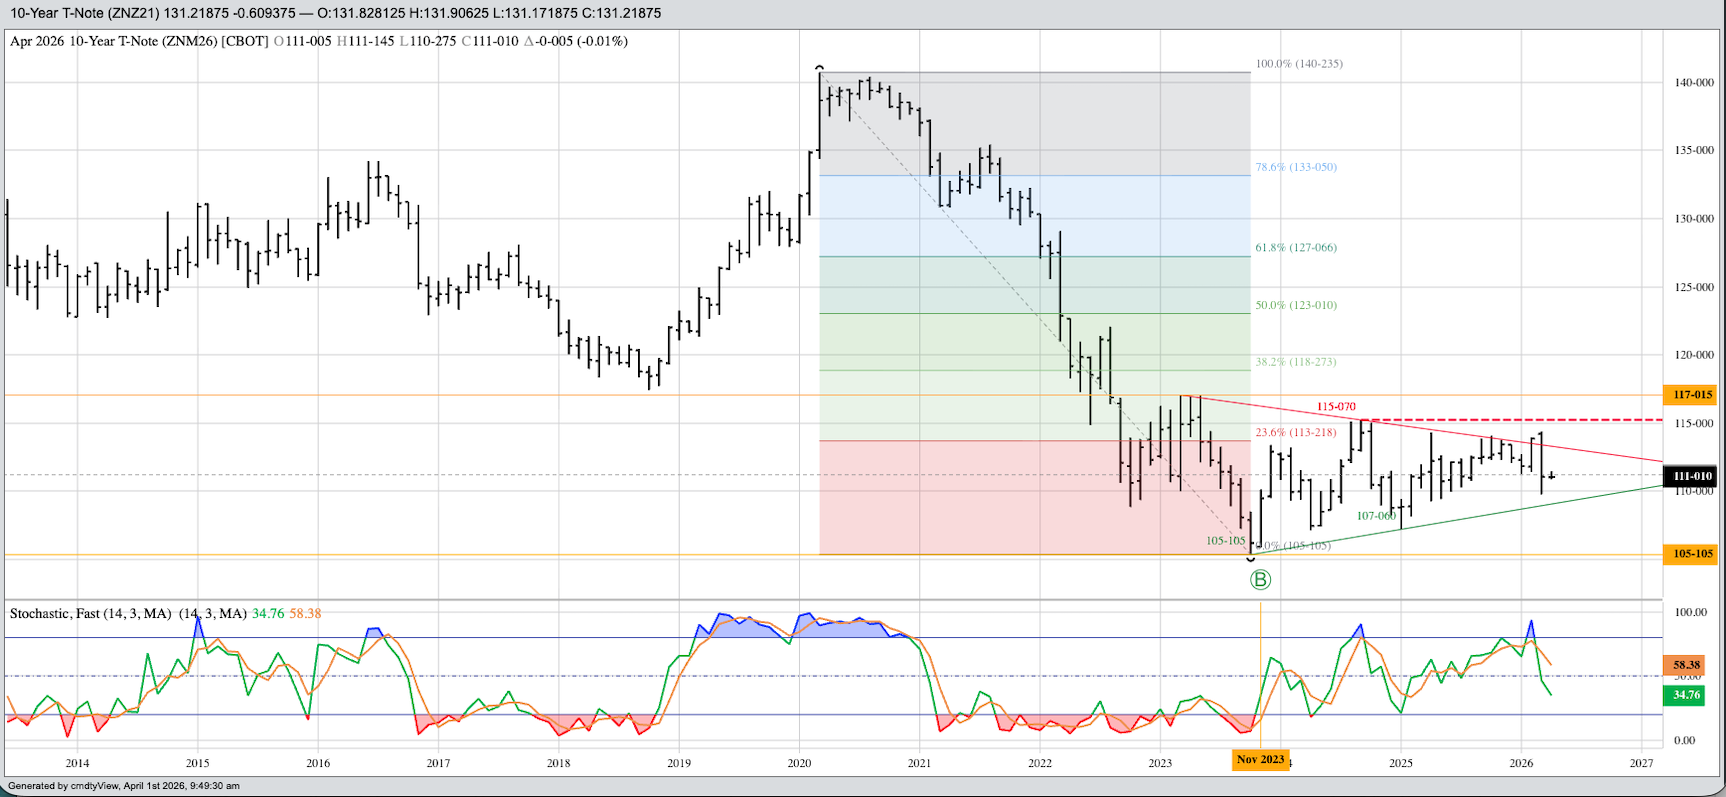The width and height of the screenshot is (1726, 797).
Task: Click the arc marker below the 2023 low
Action: pyautogui.click(x=1250, y=558)
